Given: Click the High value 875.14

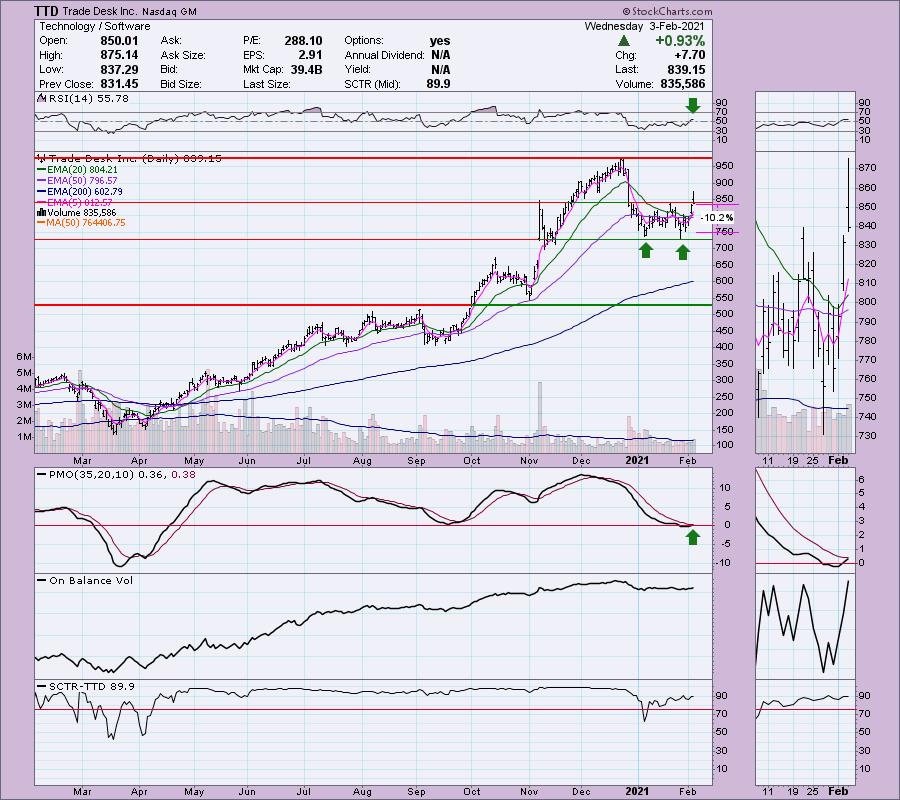Looking at the screenshot, I should click(x=119, y=55).
